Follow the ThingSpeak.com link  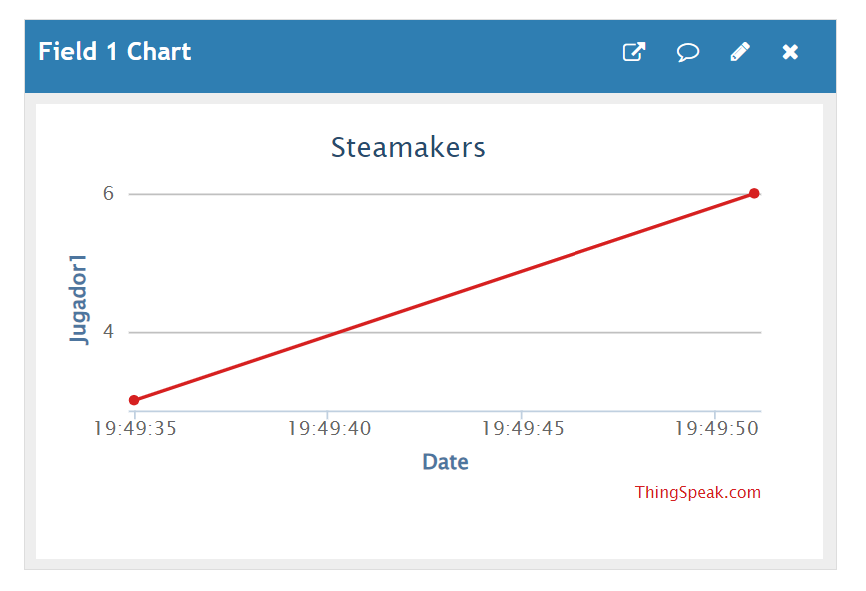[x=697, y=492]
